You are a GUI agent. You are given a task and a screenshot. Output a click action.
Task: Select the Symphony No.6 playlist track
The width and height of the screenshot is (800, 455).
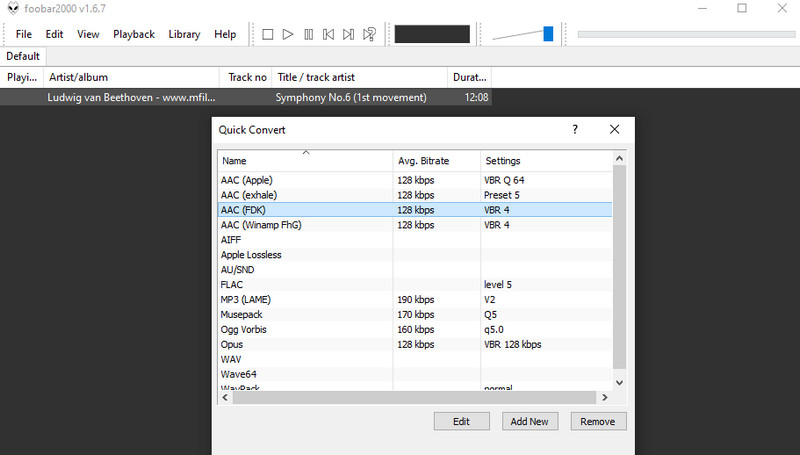tap(246, 97)
